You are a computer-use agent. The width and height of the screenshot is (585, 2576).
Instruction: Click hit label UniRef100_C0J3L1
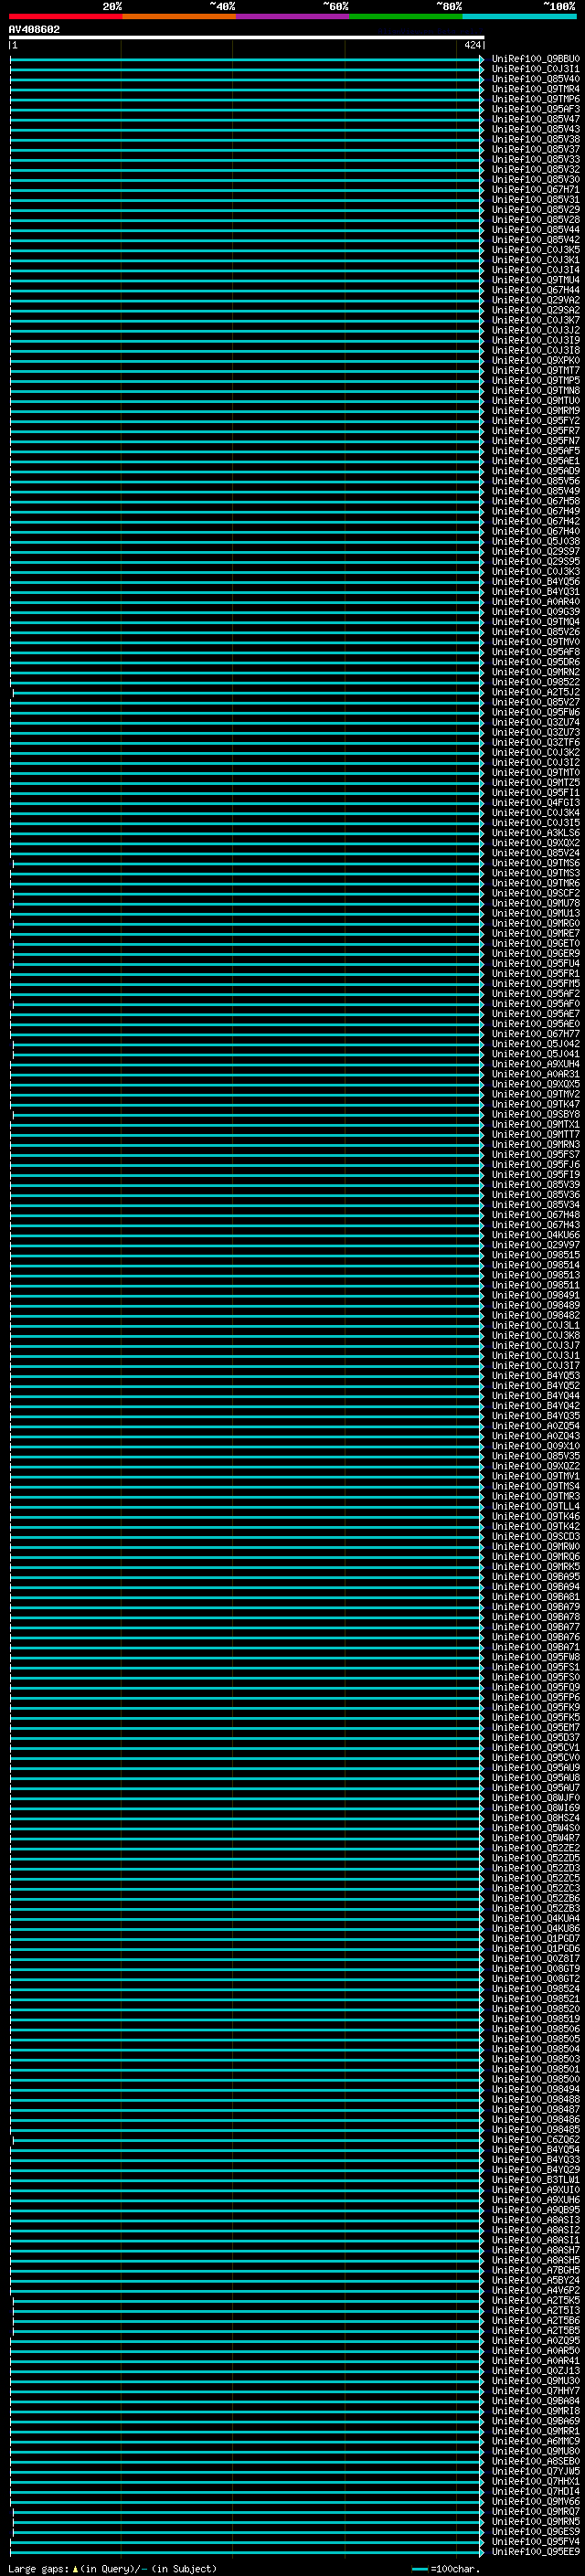536,1325
